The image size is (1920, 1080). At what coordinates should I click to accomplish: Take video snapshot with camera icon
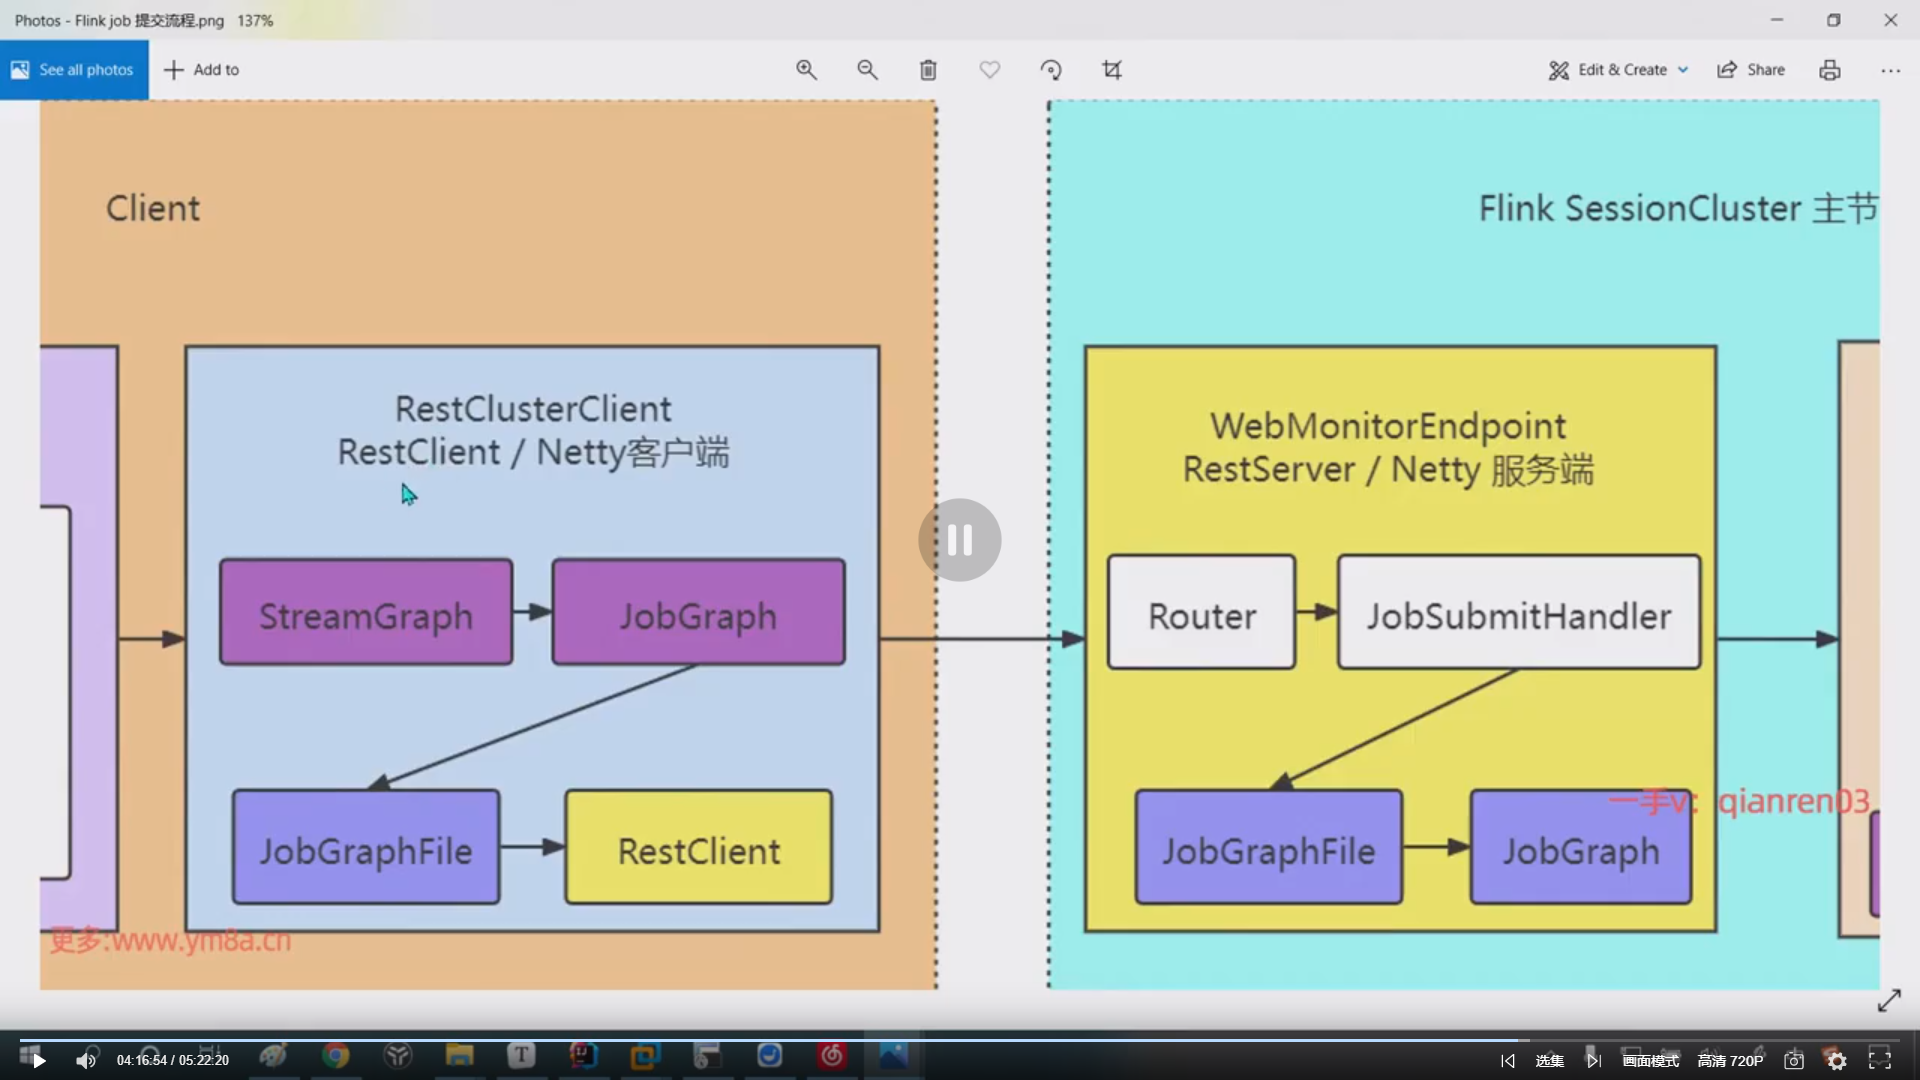pyautogui.click(x=1794, y=1061)
